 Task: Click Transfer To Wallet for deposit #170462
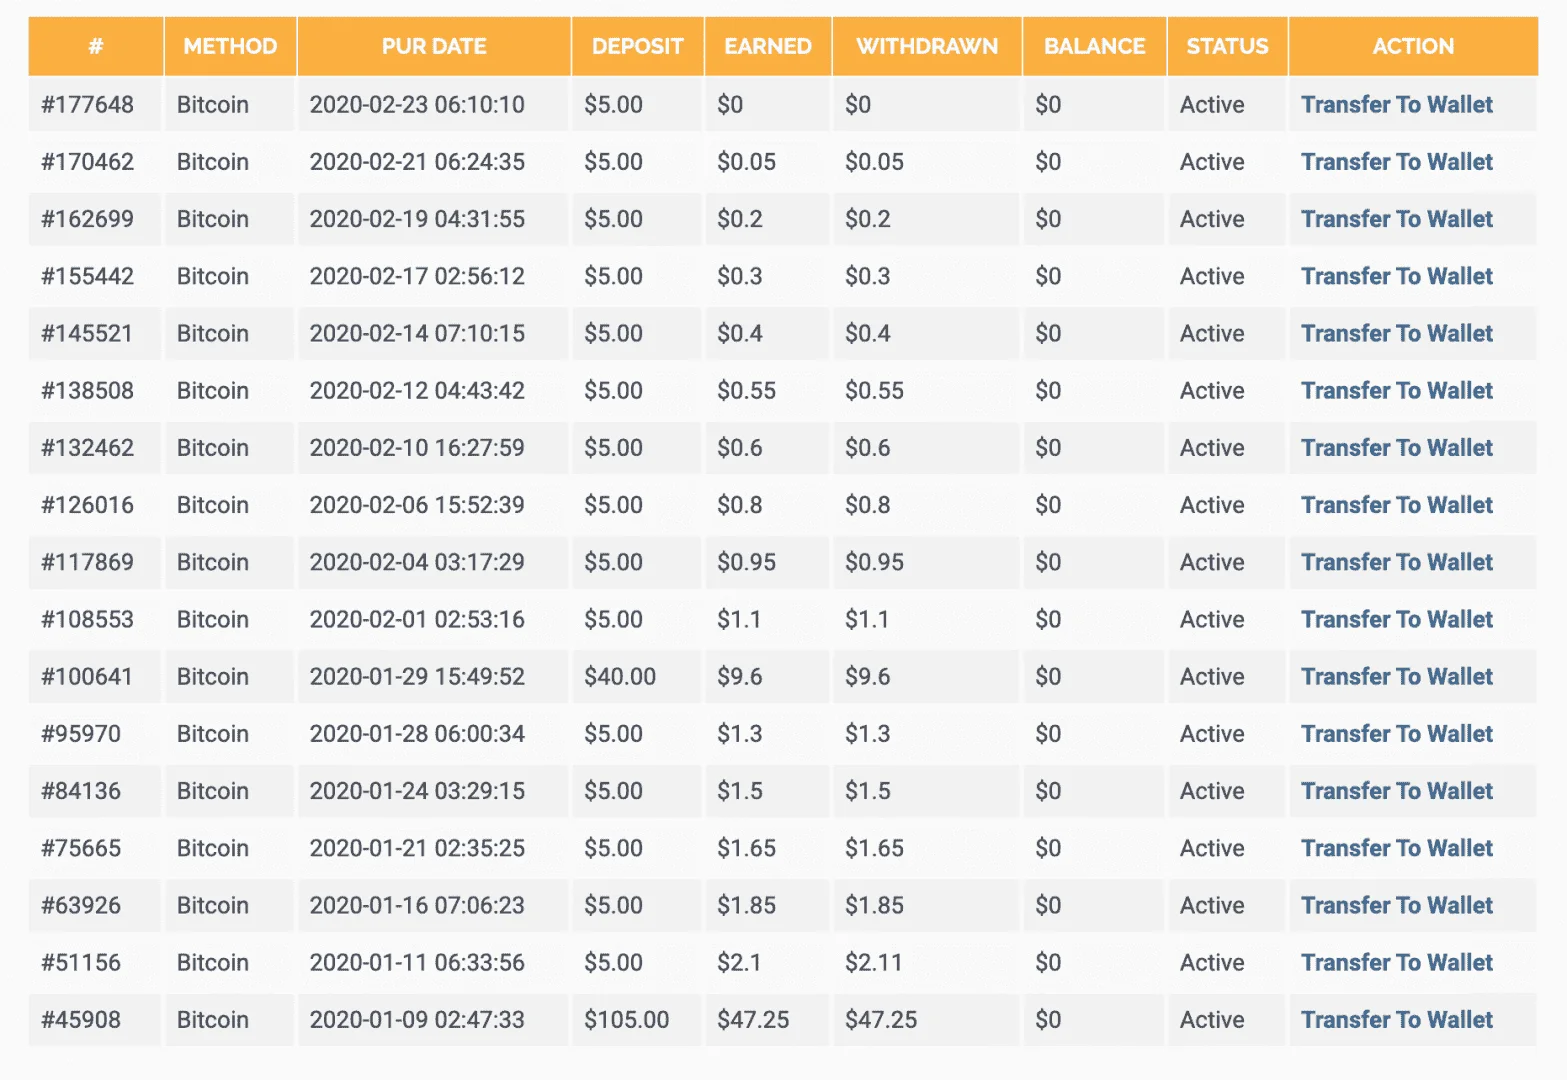point(1396,162)
